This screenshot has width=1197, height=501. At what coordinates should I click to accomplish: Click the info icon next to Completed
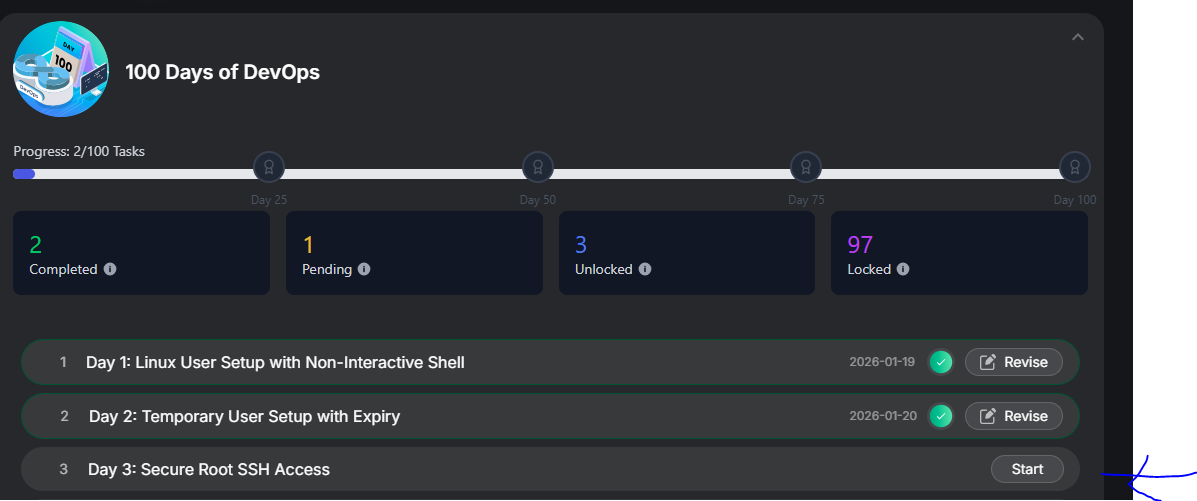(110, 269)
